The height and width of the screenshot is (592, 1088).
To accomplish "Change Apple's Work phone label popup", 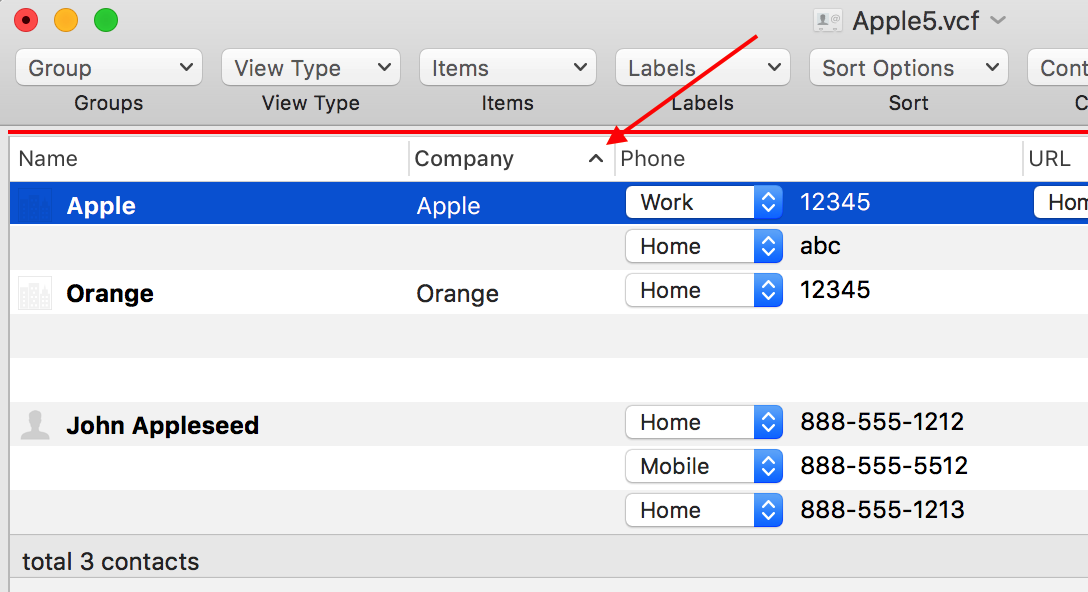I will (x=703, y=202).
